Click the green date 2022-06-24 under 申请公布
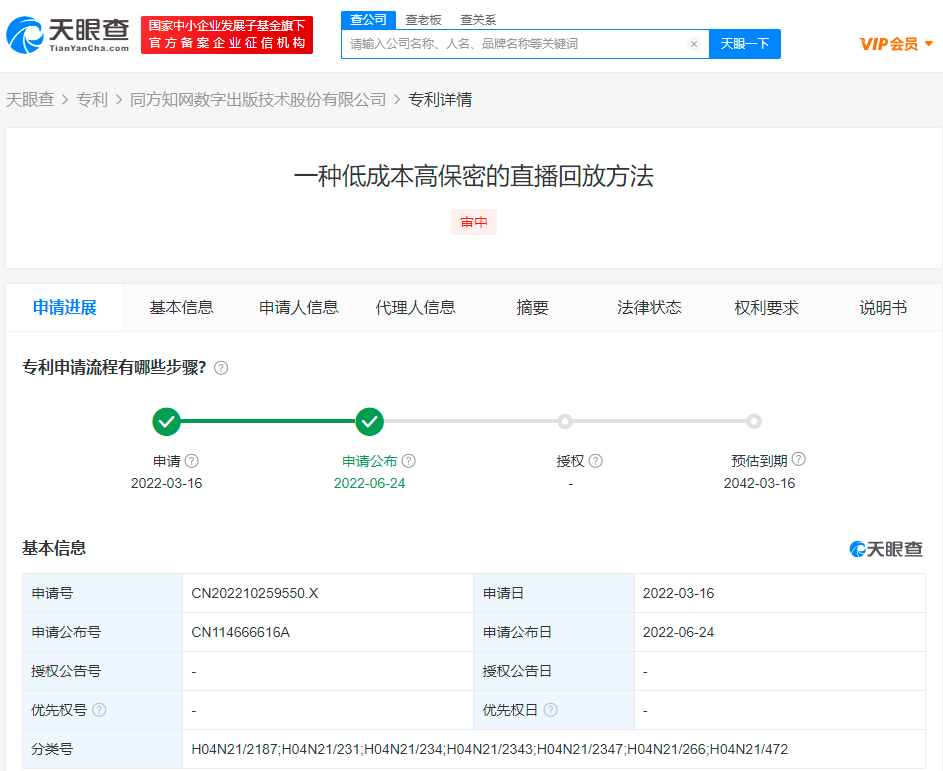This screenshot has width=943, height=771. tap(369, 484)
